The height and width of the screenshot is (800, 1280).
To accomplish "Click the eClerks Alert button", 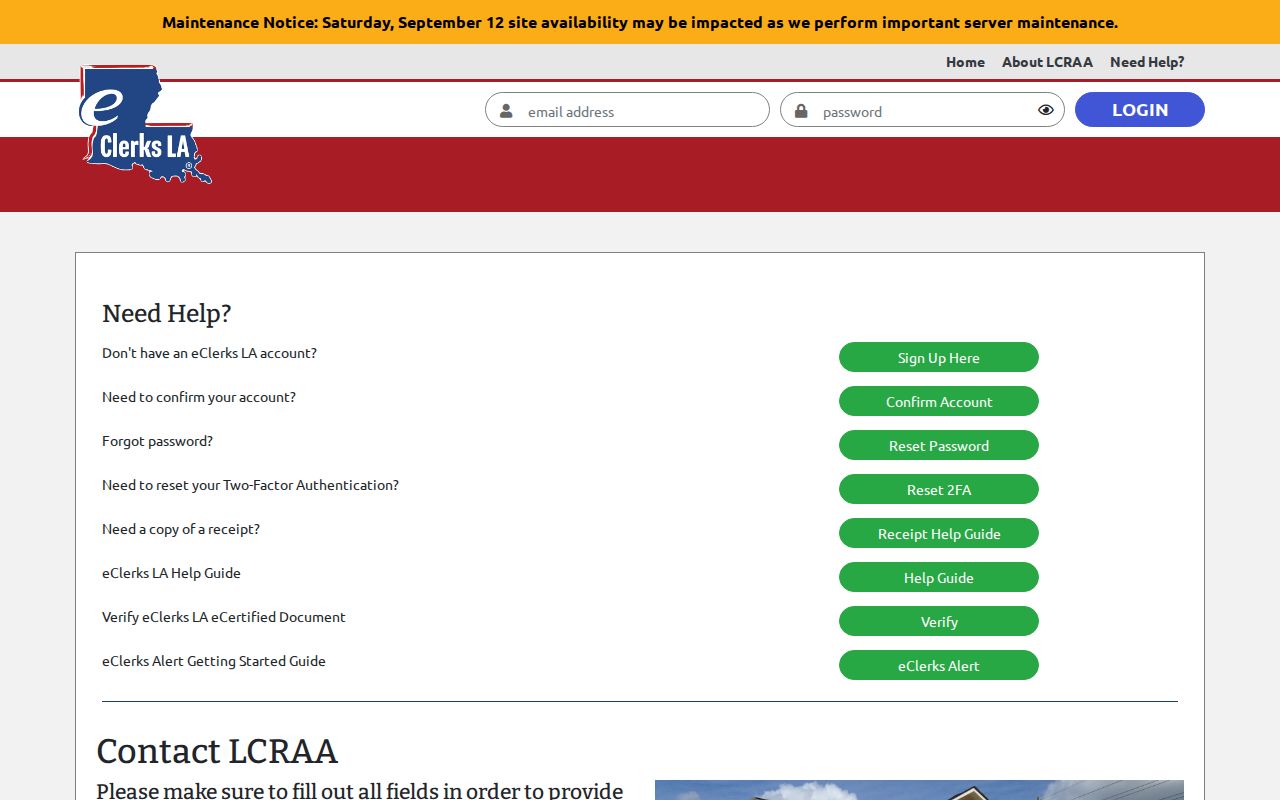I will [x=939, y=665].
